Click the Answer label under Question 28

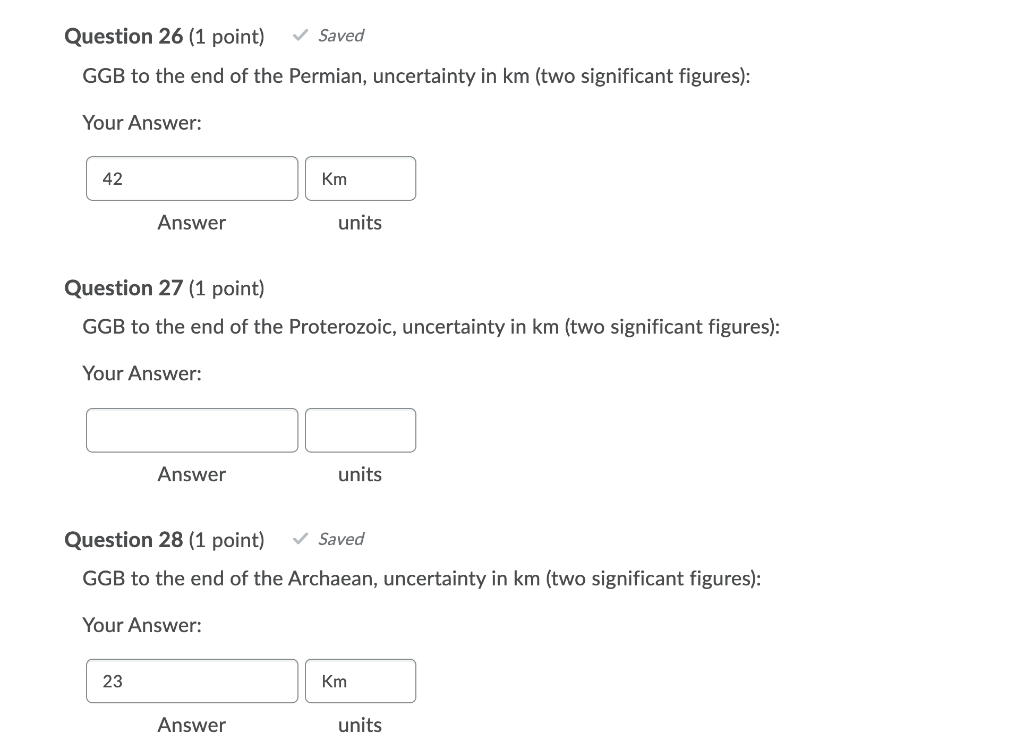191,725
